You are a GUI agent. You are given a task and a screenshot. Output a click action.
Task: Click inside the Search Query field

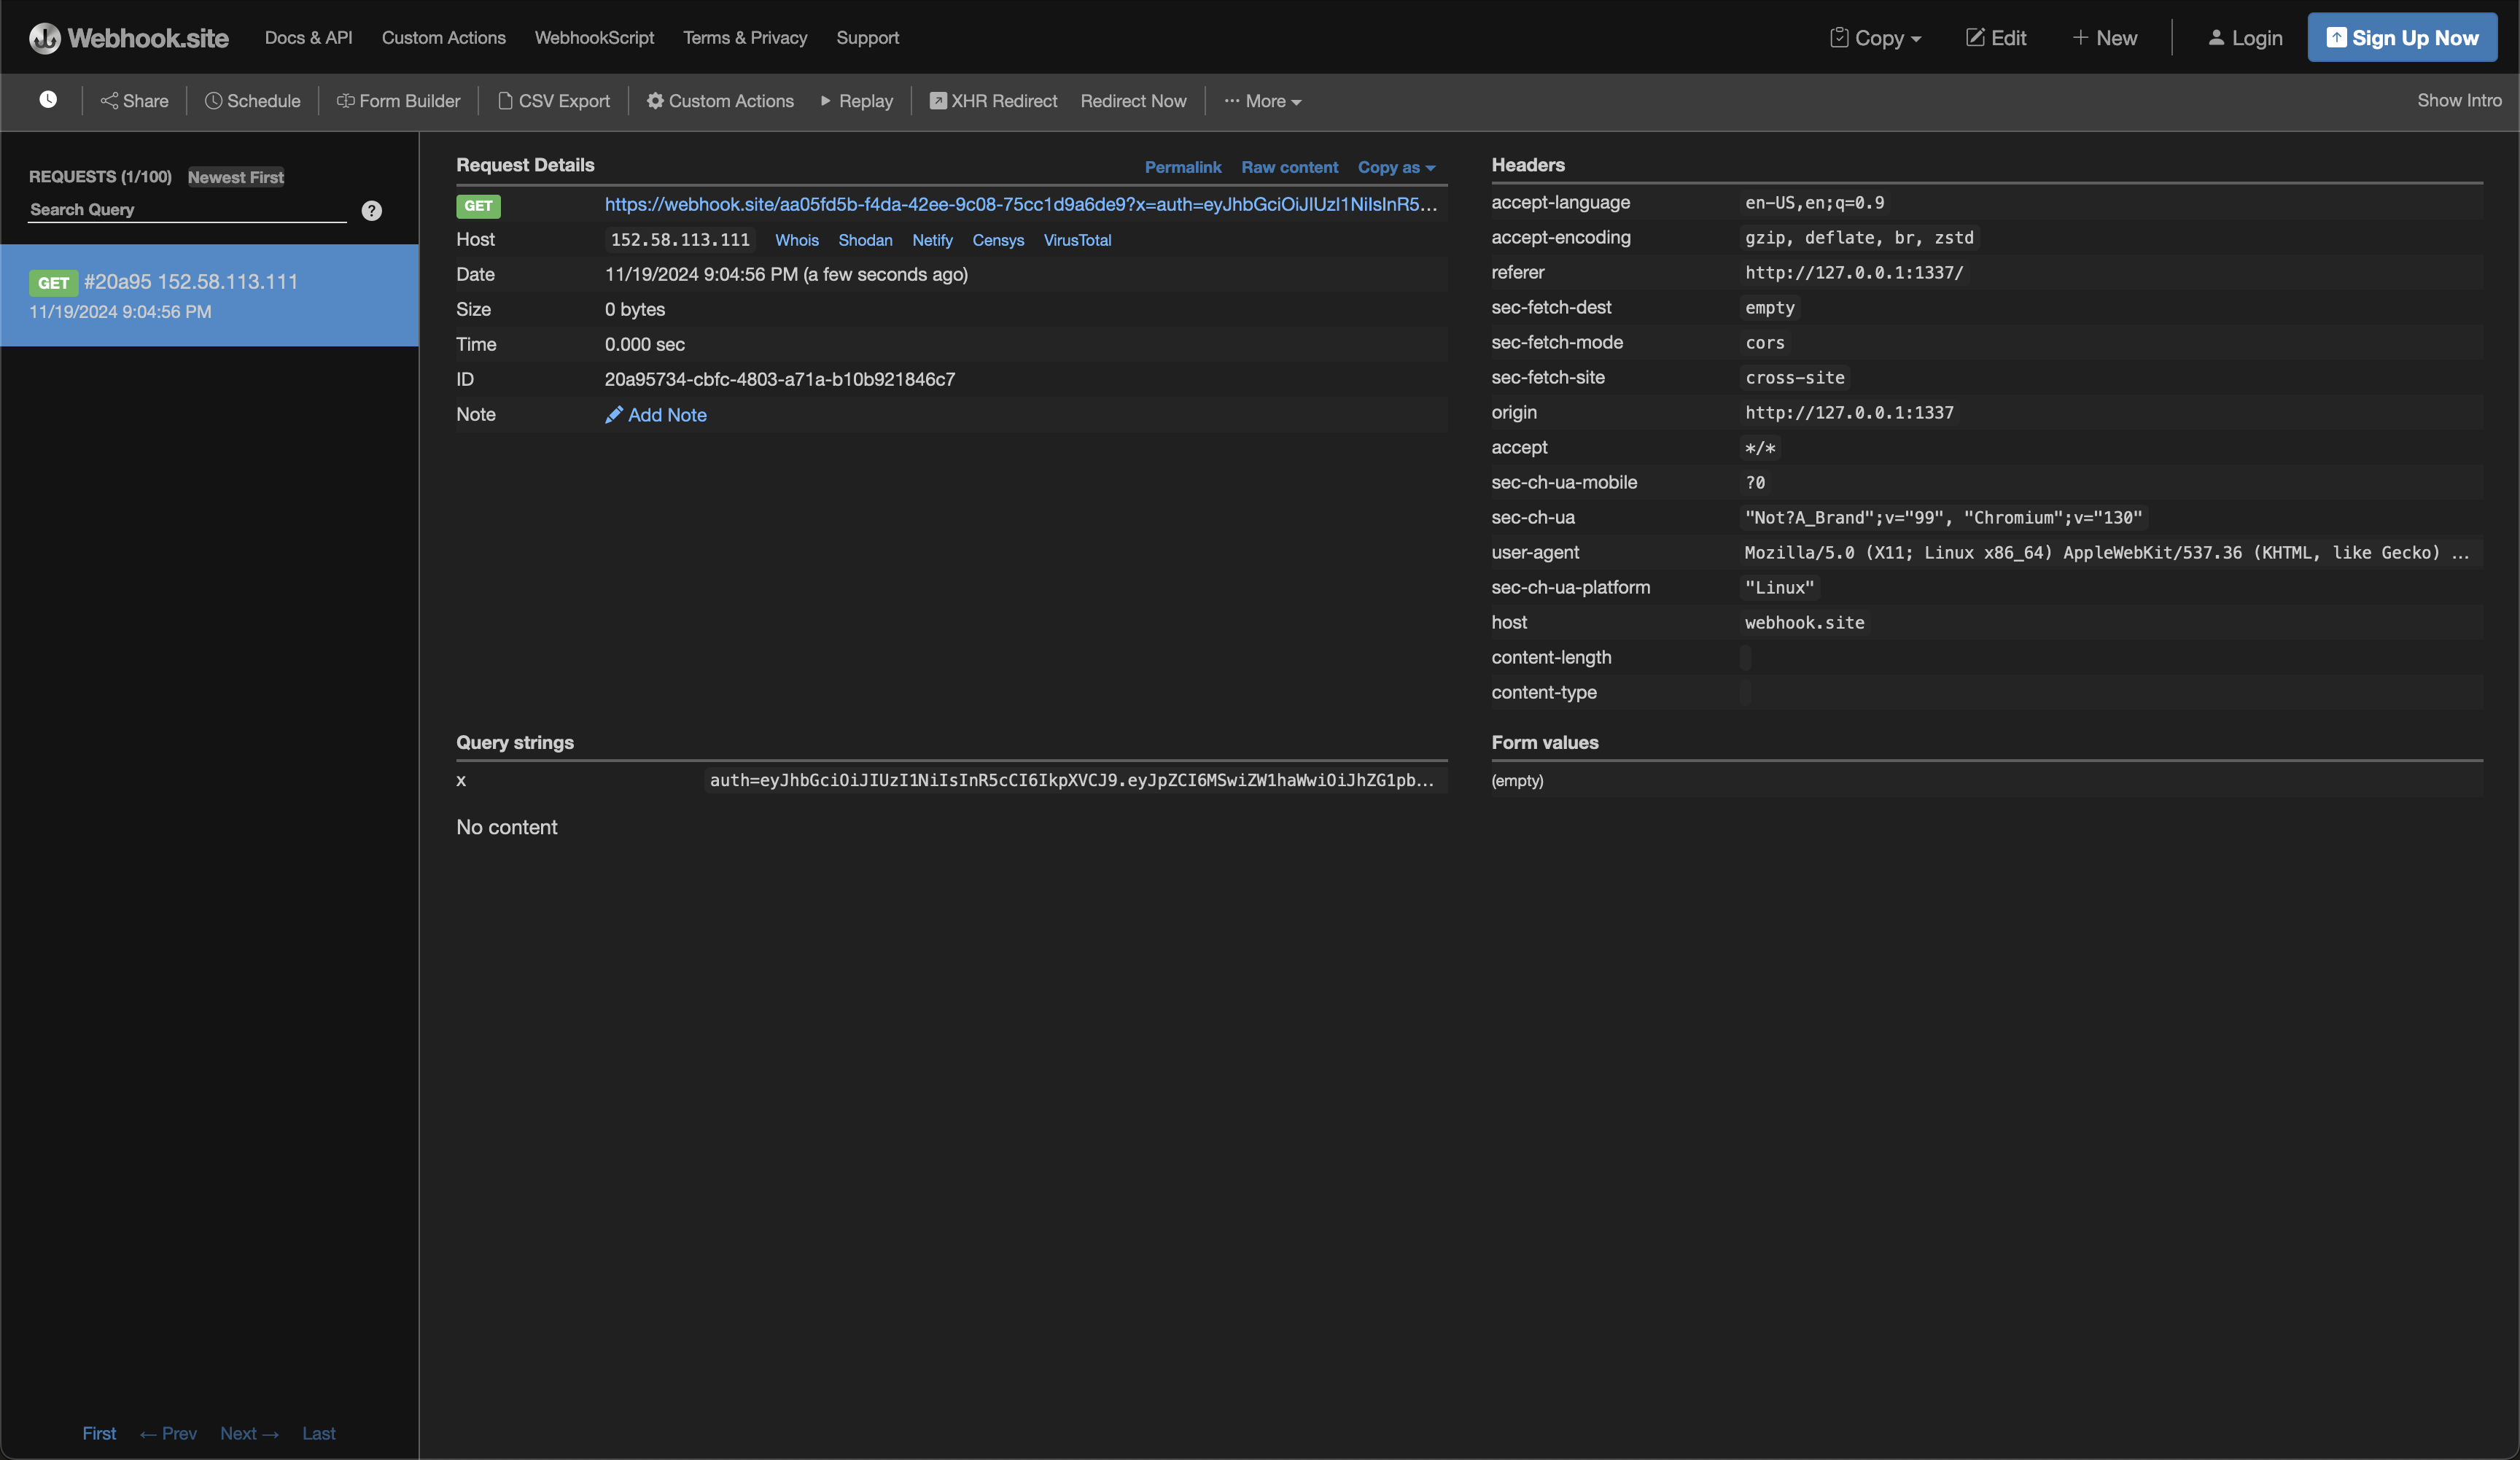(x=185, y=210)
